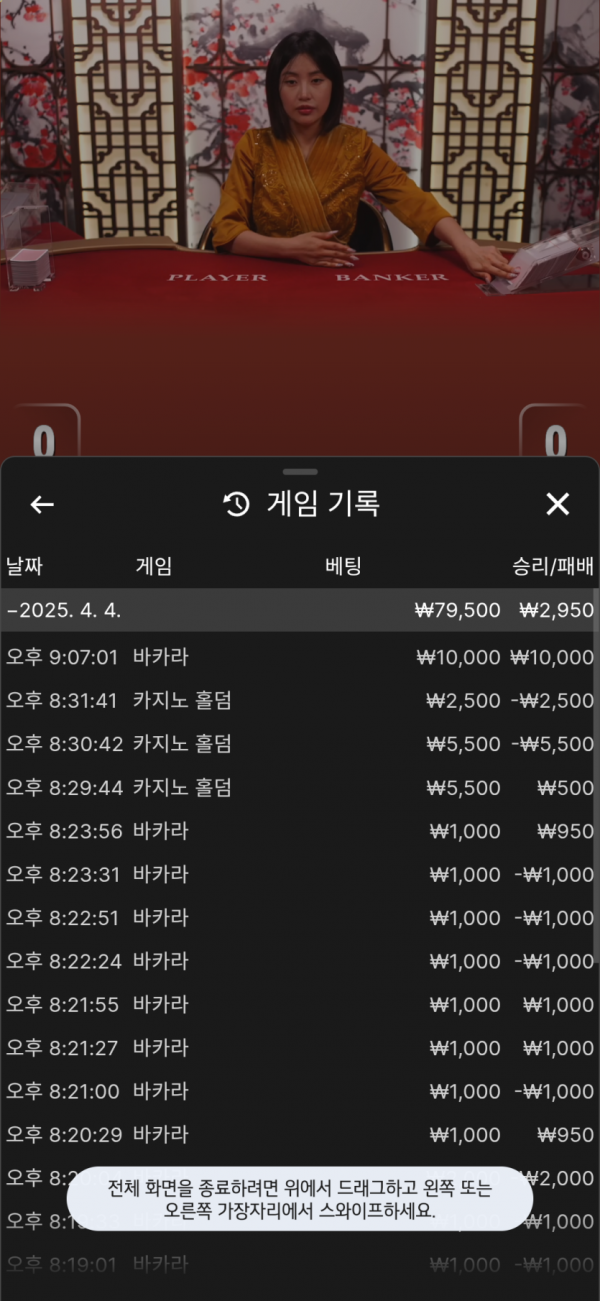The image size is (600, 1301).
Task: Close the game history panel with X
Action: [557, 505]
